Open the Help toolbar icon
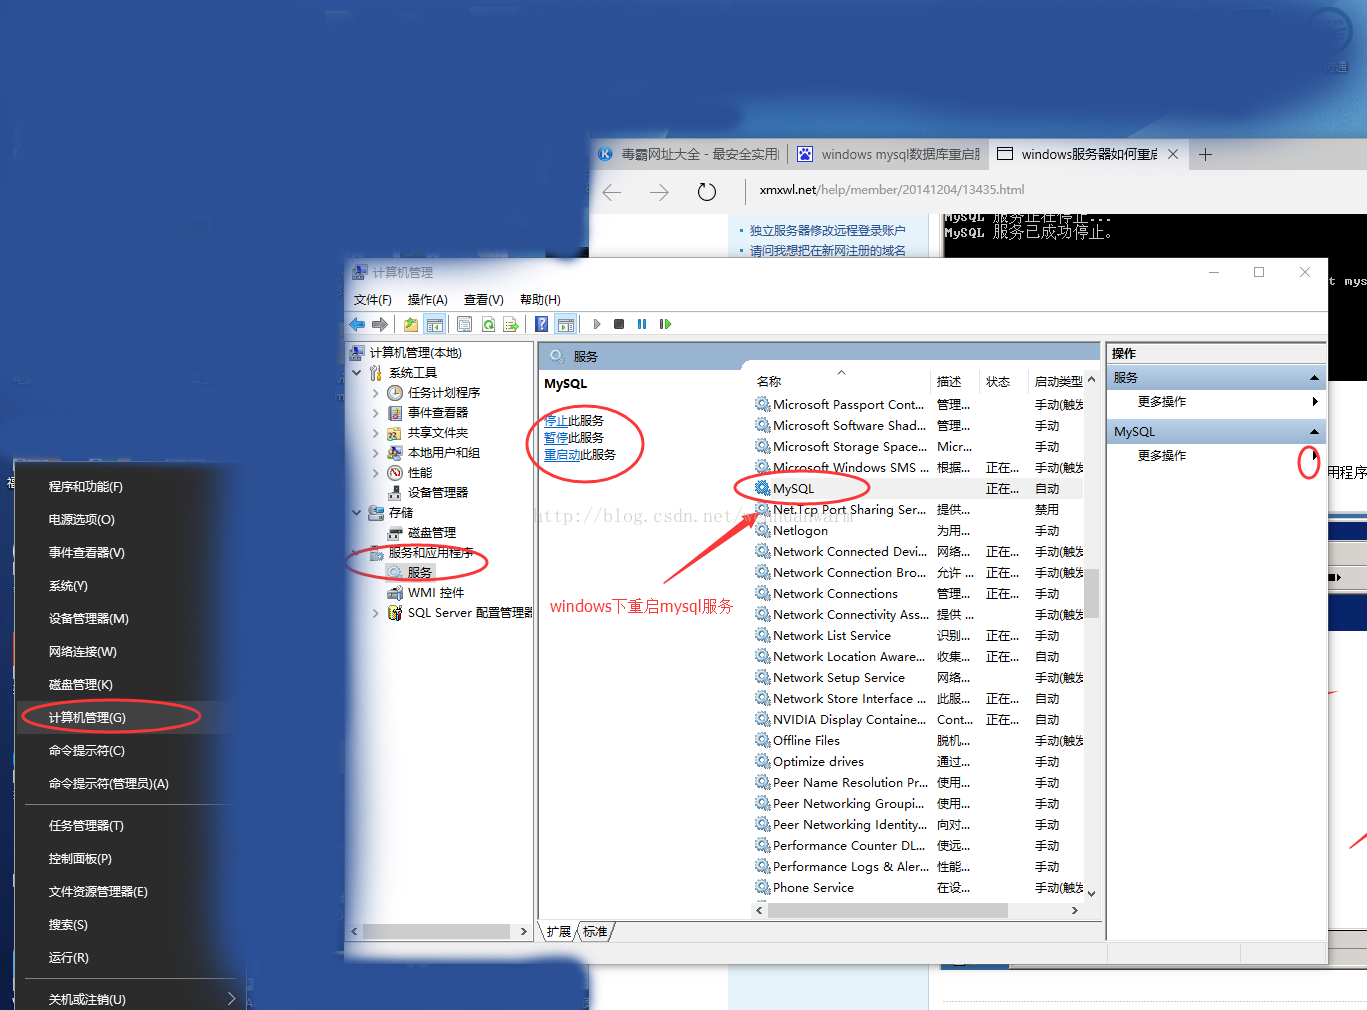Image resolution: width=1367 pixels, height=1010 pixels. point(541,324)
